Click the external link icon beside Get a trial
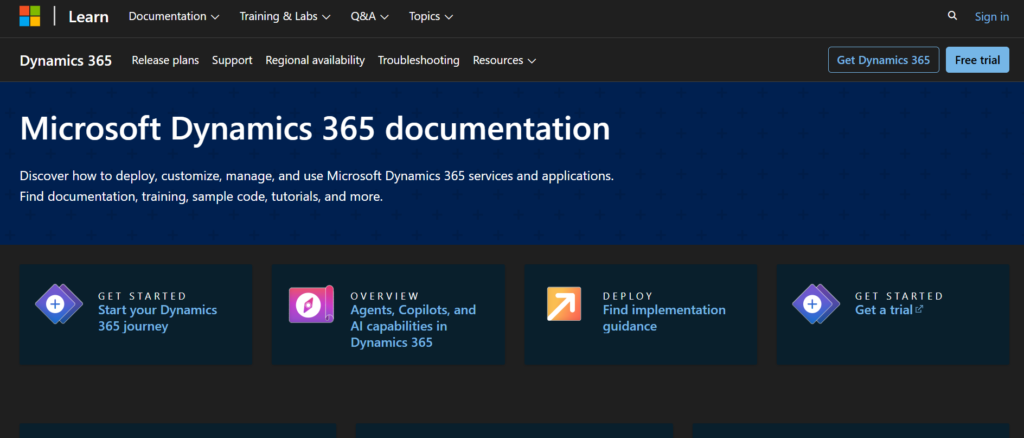This screenshot has height=438, width=1024. point(919,310)
